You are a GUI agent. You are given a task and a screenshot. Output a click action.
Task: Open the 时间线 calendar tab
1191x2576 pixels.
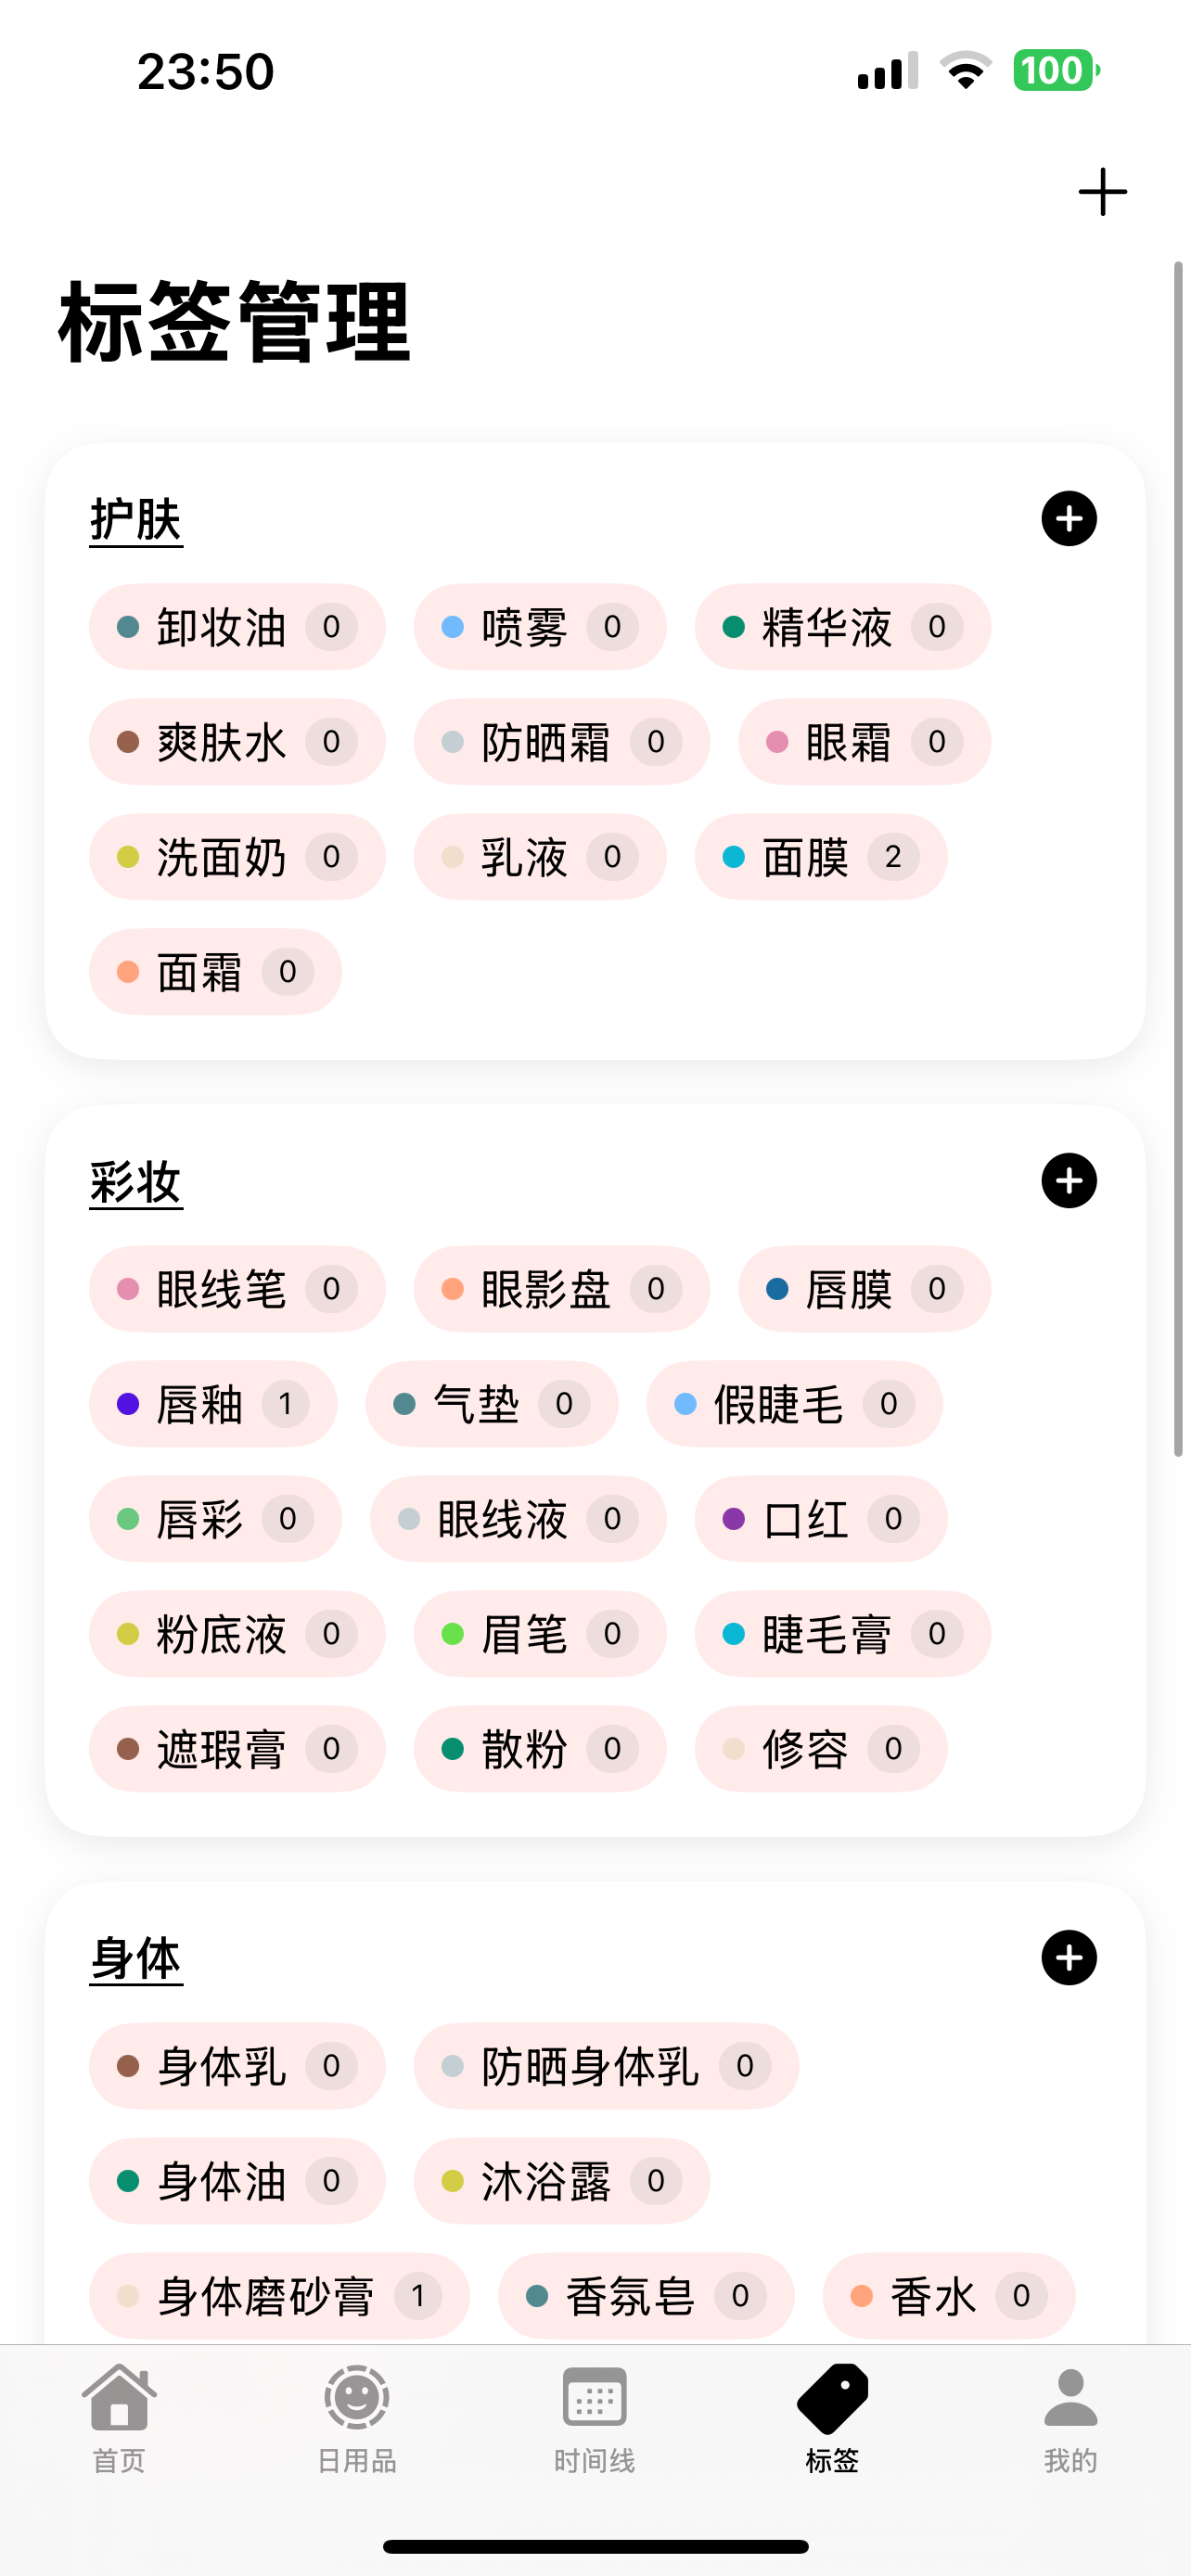pyautogui.click(x=595, y=2418)
